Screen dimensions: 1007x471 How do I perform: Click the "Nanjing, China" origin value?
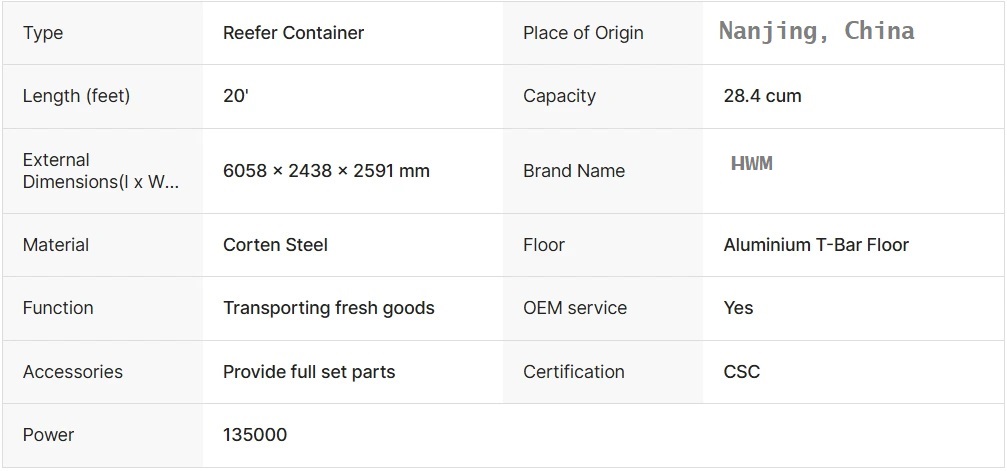816,31
